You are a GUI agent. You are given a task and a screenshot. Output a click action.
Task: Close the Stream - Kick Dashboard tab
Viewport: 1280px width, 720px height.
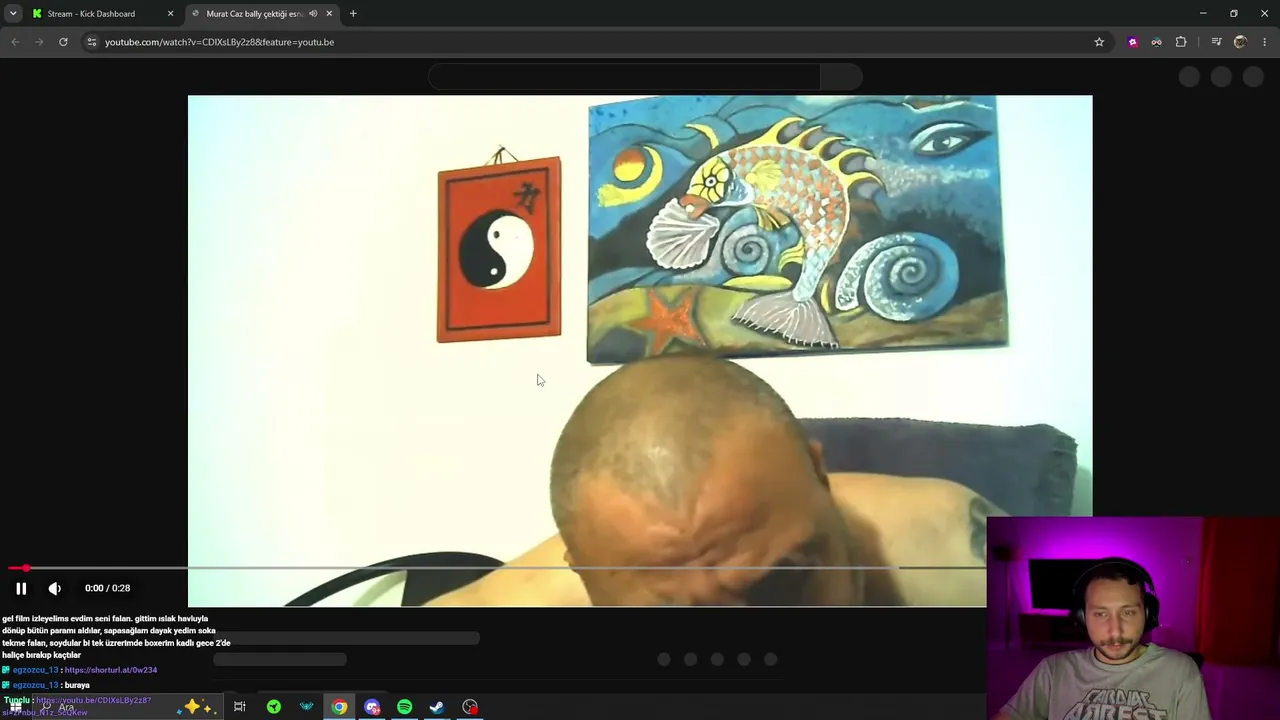tap(170, 14)
